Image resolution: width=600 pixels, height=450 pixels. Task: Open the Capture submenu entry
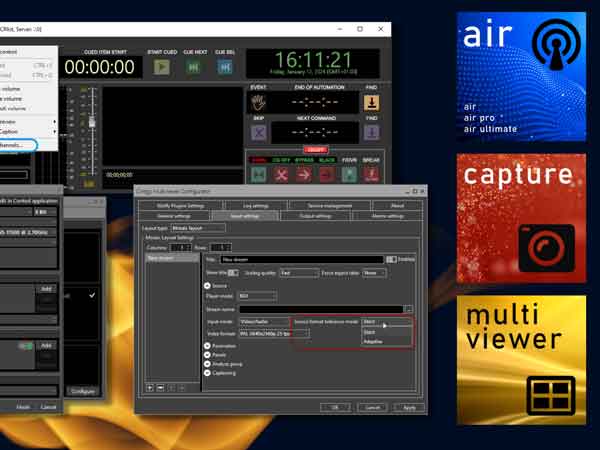point(28,132)
